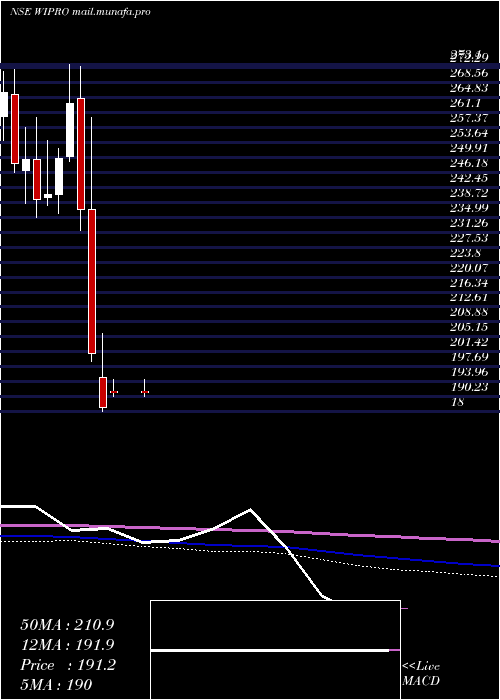The height and width of the screenshot is (700, 500).
Task: Click the 257.37 price axis label
Action: (469, 118)
